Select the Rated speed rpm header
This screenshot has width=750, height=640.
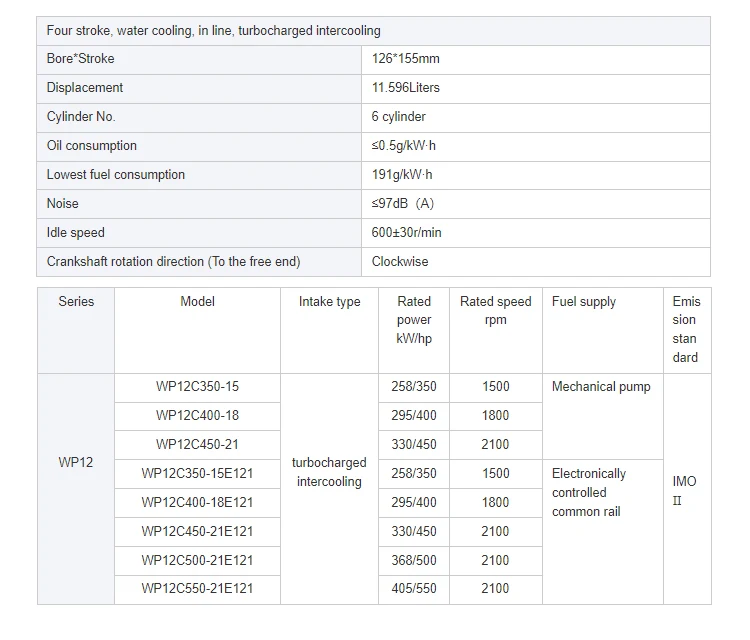496,310
